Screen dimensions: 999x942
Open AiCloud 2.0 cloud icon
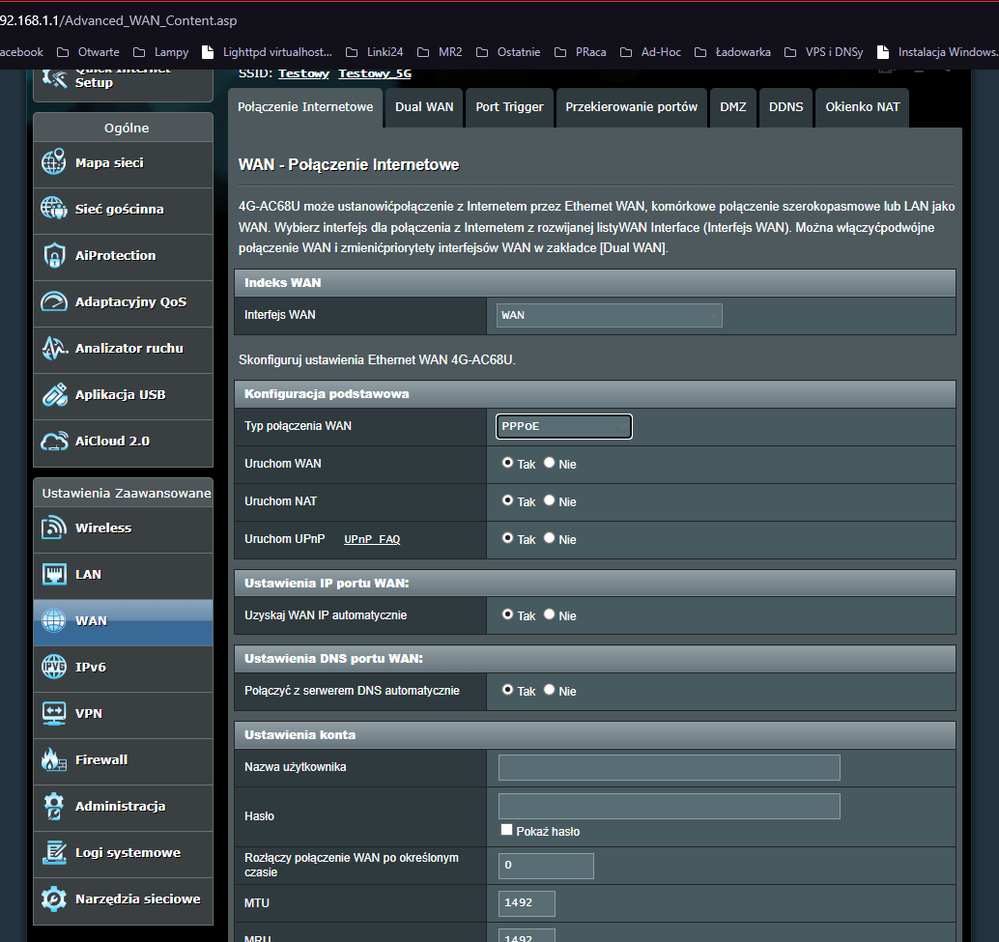[54, 441]
